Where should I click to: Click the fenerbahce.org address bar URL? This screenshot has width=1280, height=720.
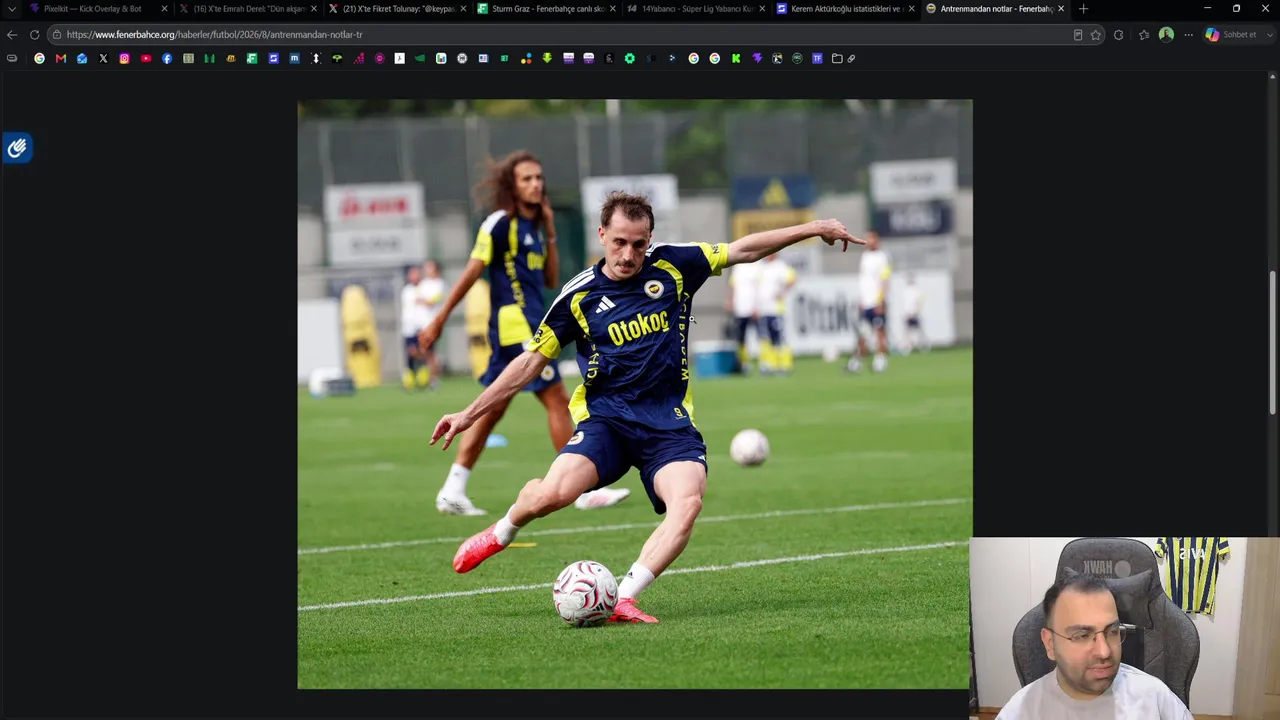pyautogui.click(x=214, y=35)
